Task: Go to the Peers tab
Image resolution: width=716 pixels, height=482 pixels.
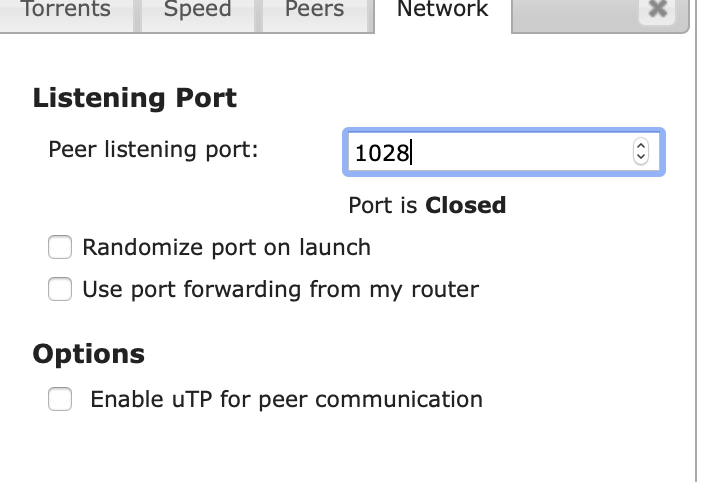Action: tap(314, 10)
